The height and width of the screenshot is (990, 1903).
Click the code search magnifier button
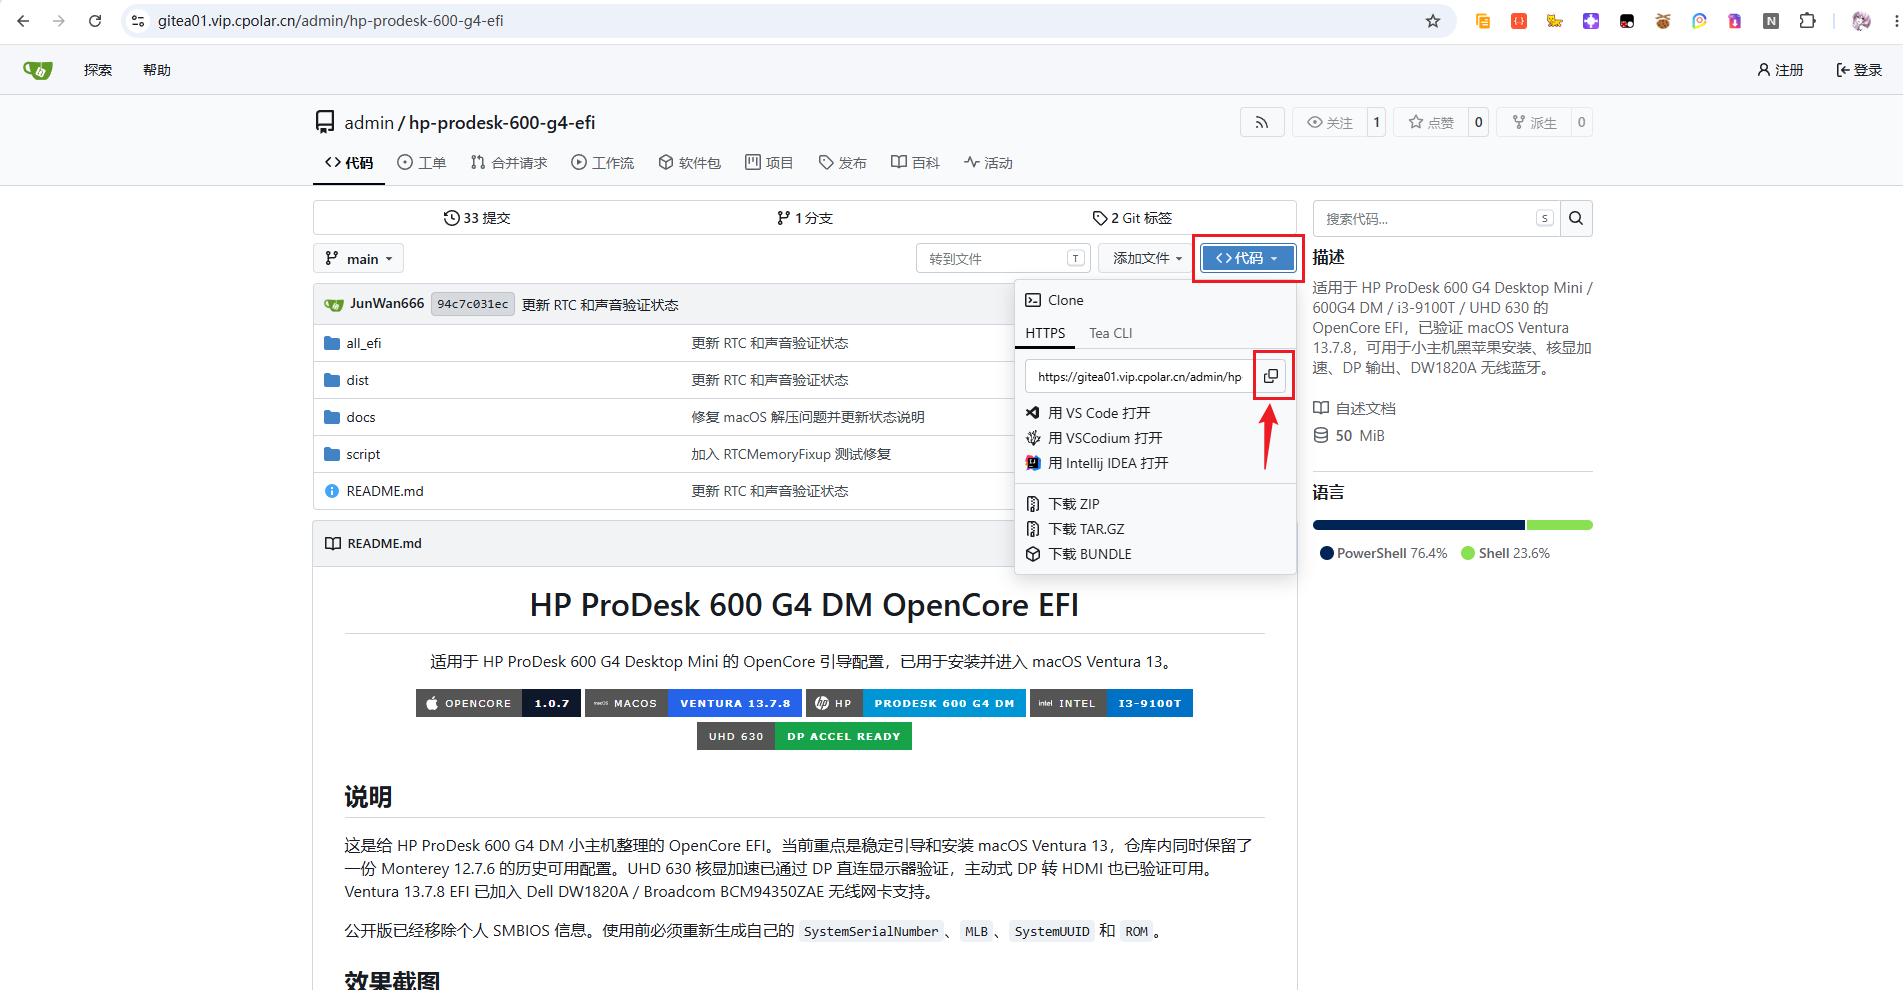point(1576,218)
